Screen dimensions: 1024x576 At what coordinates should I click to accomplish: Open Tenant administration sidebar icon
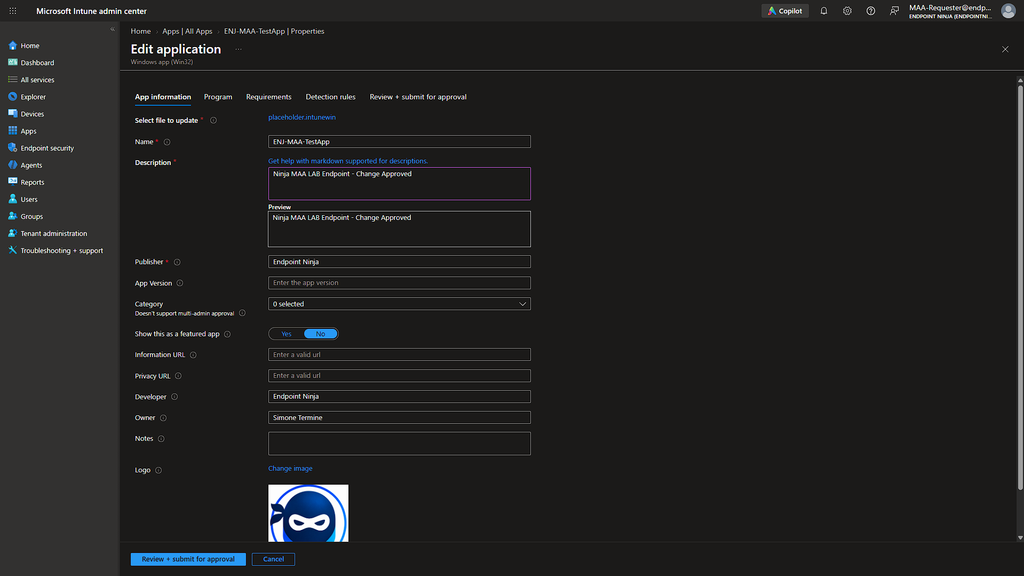tap(12, 233)
